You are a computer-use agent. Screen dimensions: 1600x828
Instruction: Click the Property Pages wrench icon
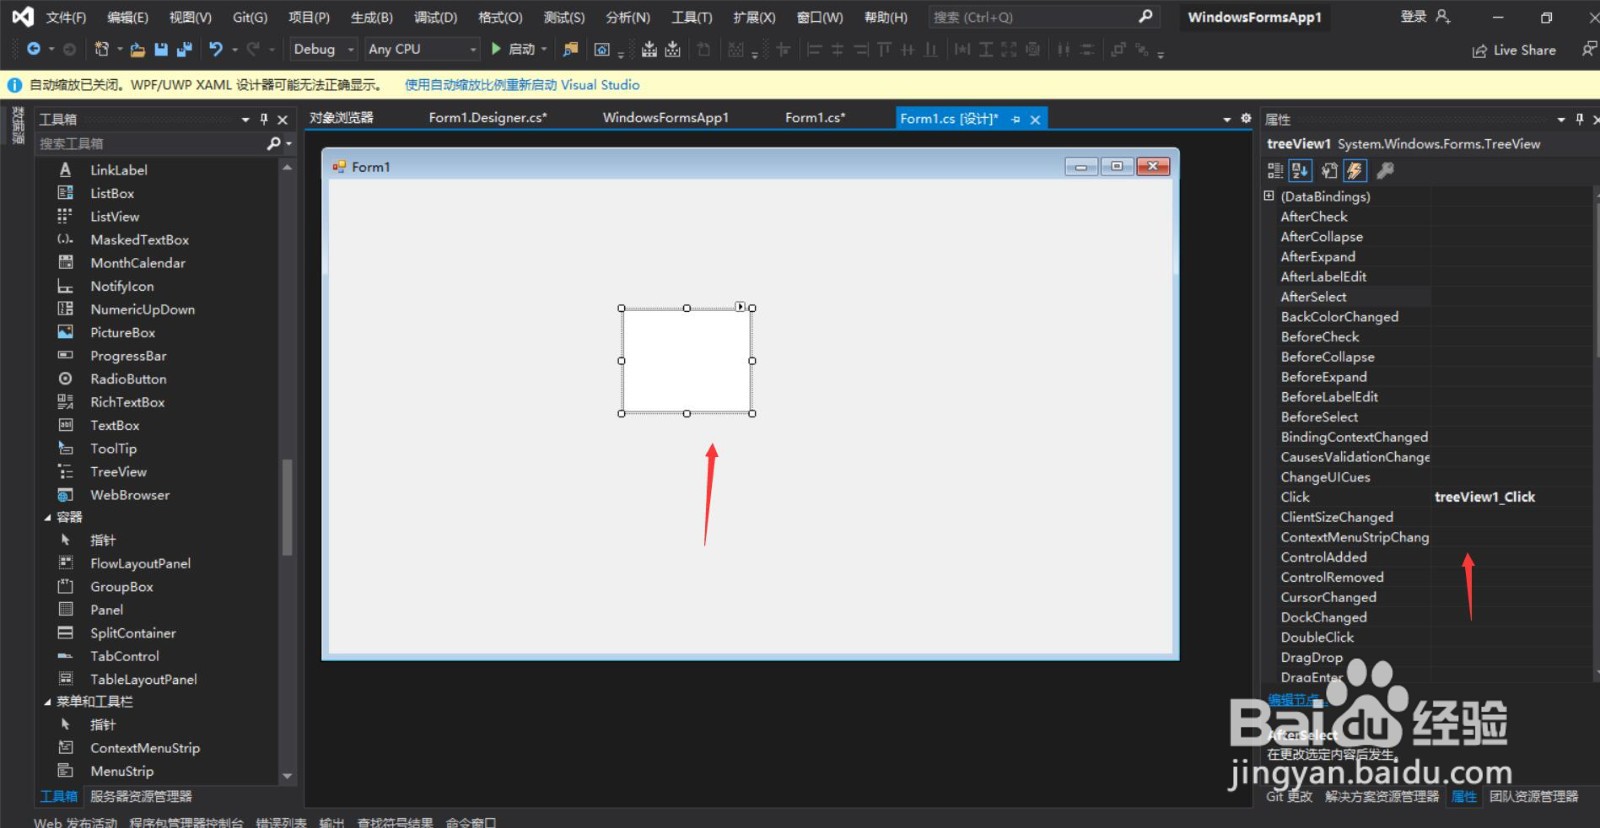[1385, 171]
